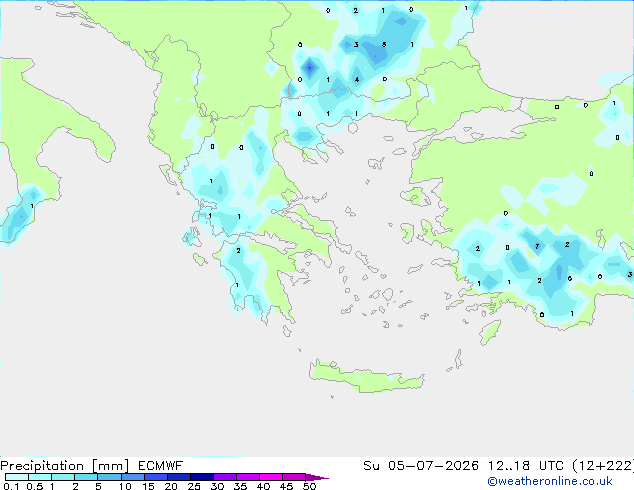Click the 'Precipitation [mm]' title text

(64, 466)
